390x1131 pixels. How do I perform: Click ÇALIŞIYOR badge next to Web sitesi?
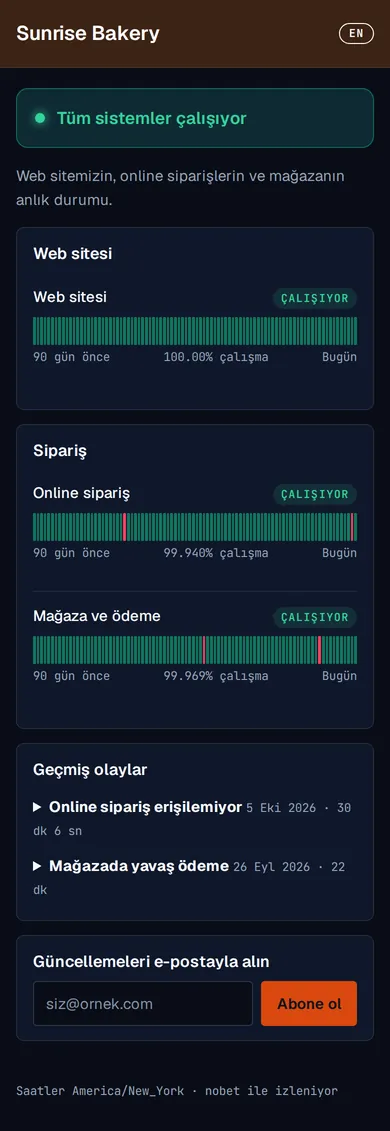[x=314, y=298]
